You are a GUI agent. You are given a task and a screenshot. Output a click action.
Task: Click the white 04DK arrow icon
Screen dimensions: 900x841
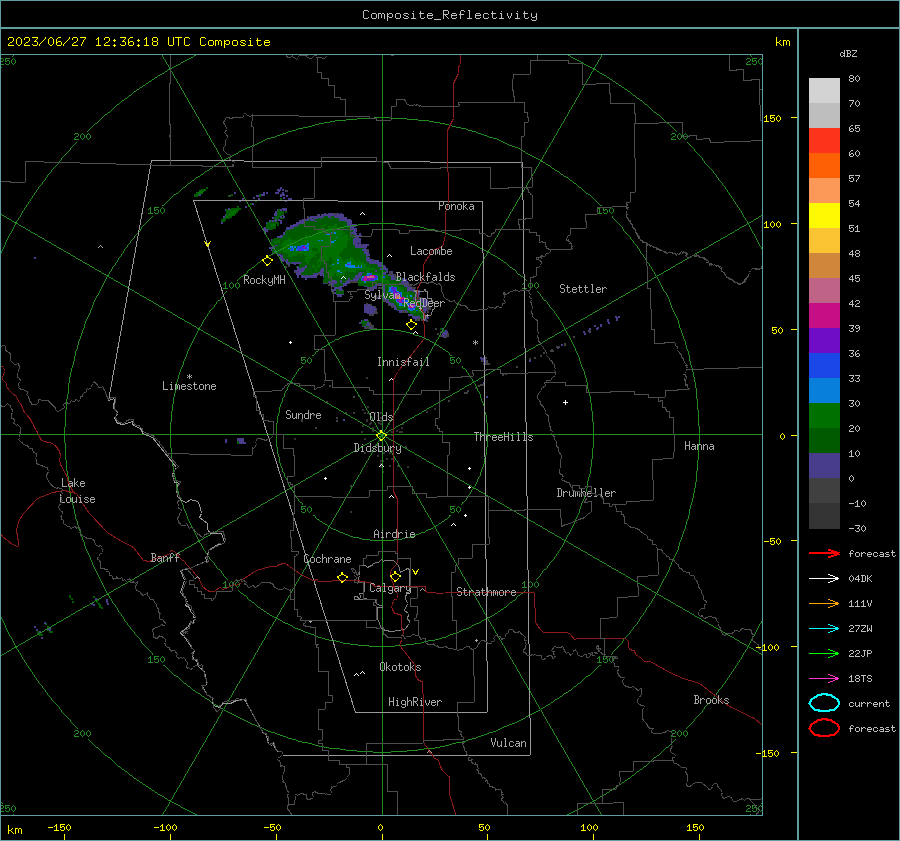824,579
